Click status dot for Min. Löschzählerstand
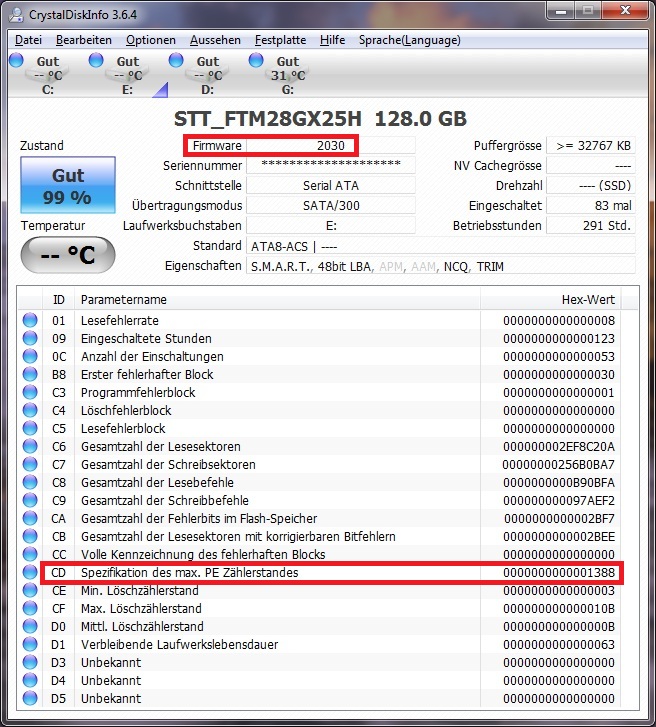The height and width of the screenshot is (727, 656). [30, 590]
